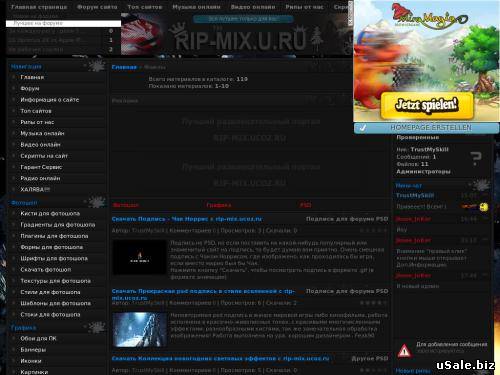This screenshot has width=500, height=375.
Task: Click the question mark avatar beside TrustMySkill's profile
Action: coord(476,158)
